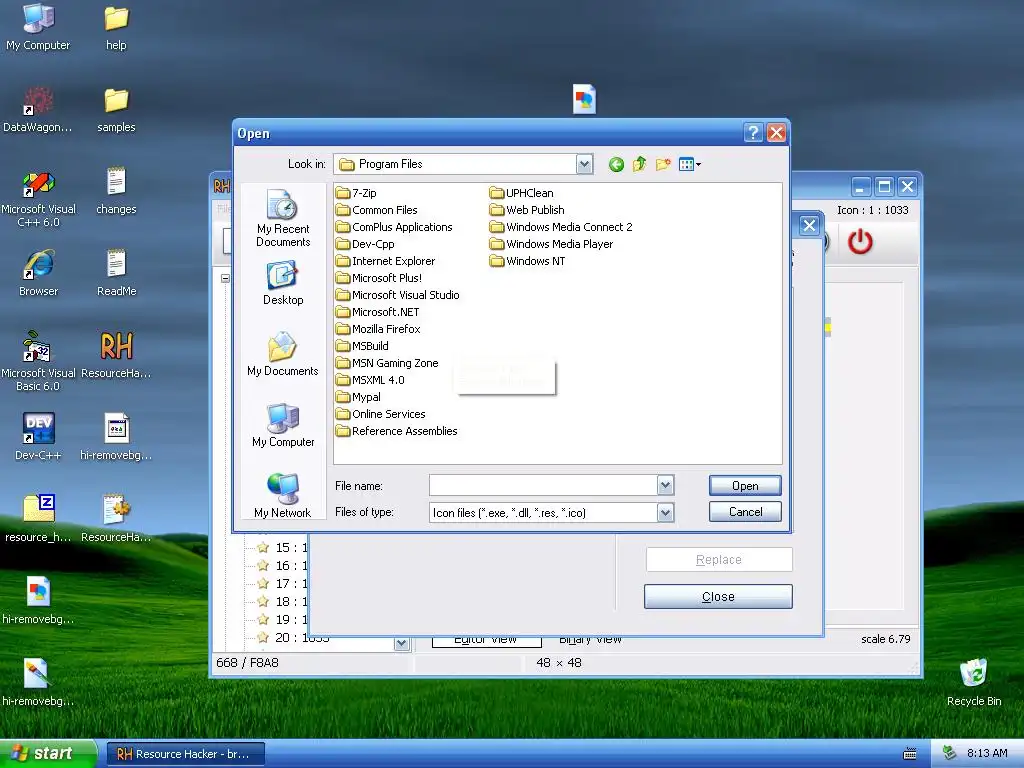Screen dimensions: 1024x768
Task: Select the Windows Media Player folder
Action: point(552,244)
